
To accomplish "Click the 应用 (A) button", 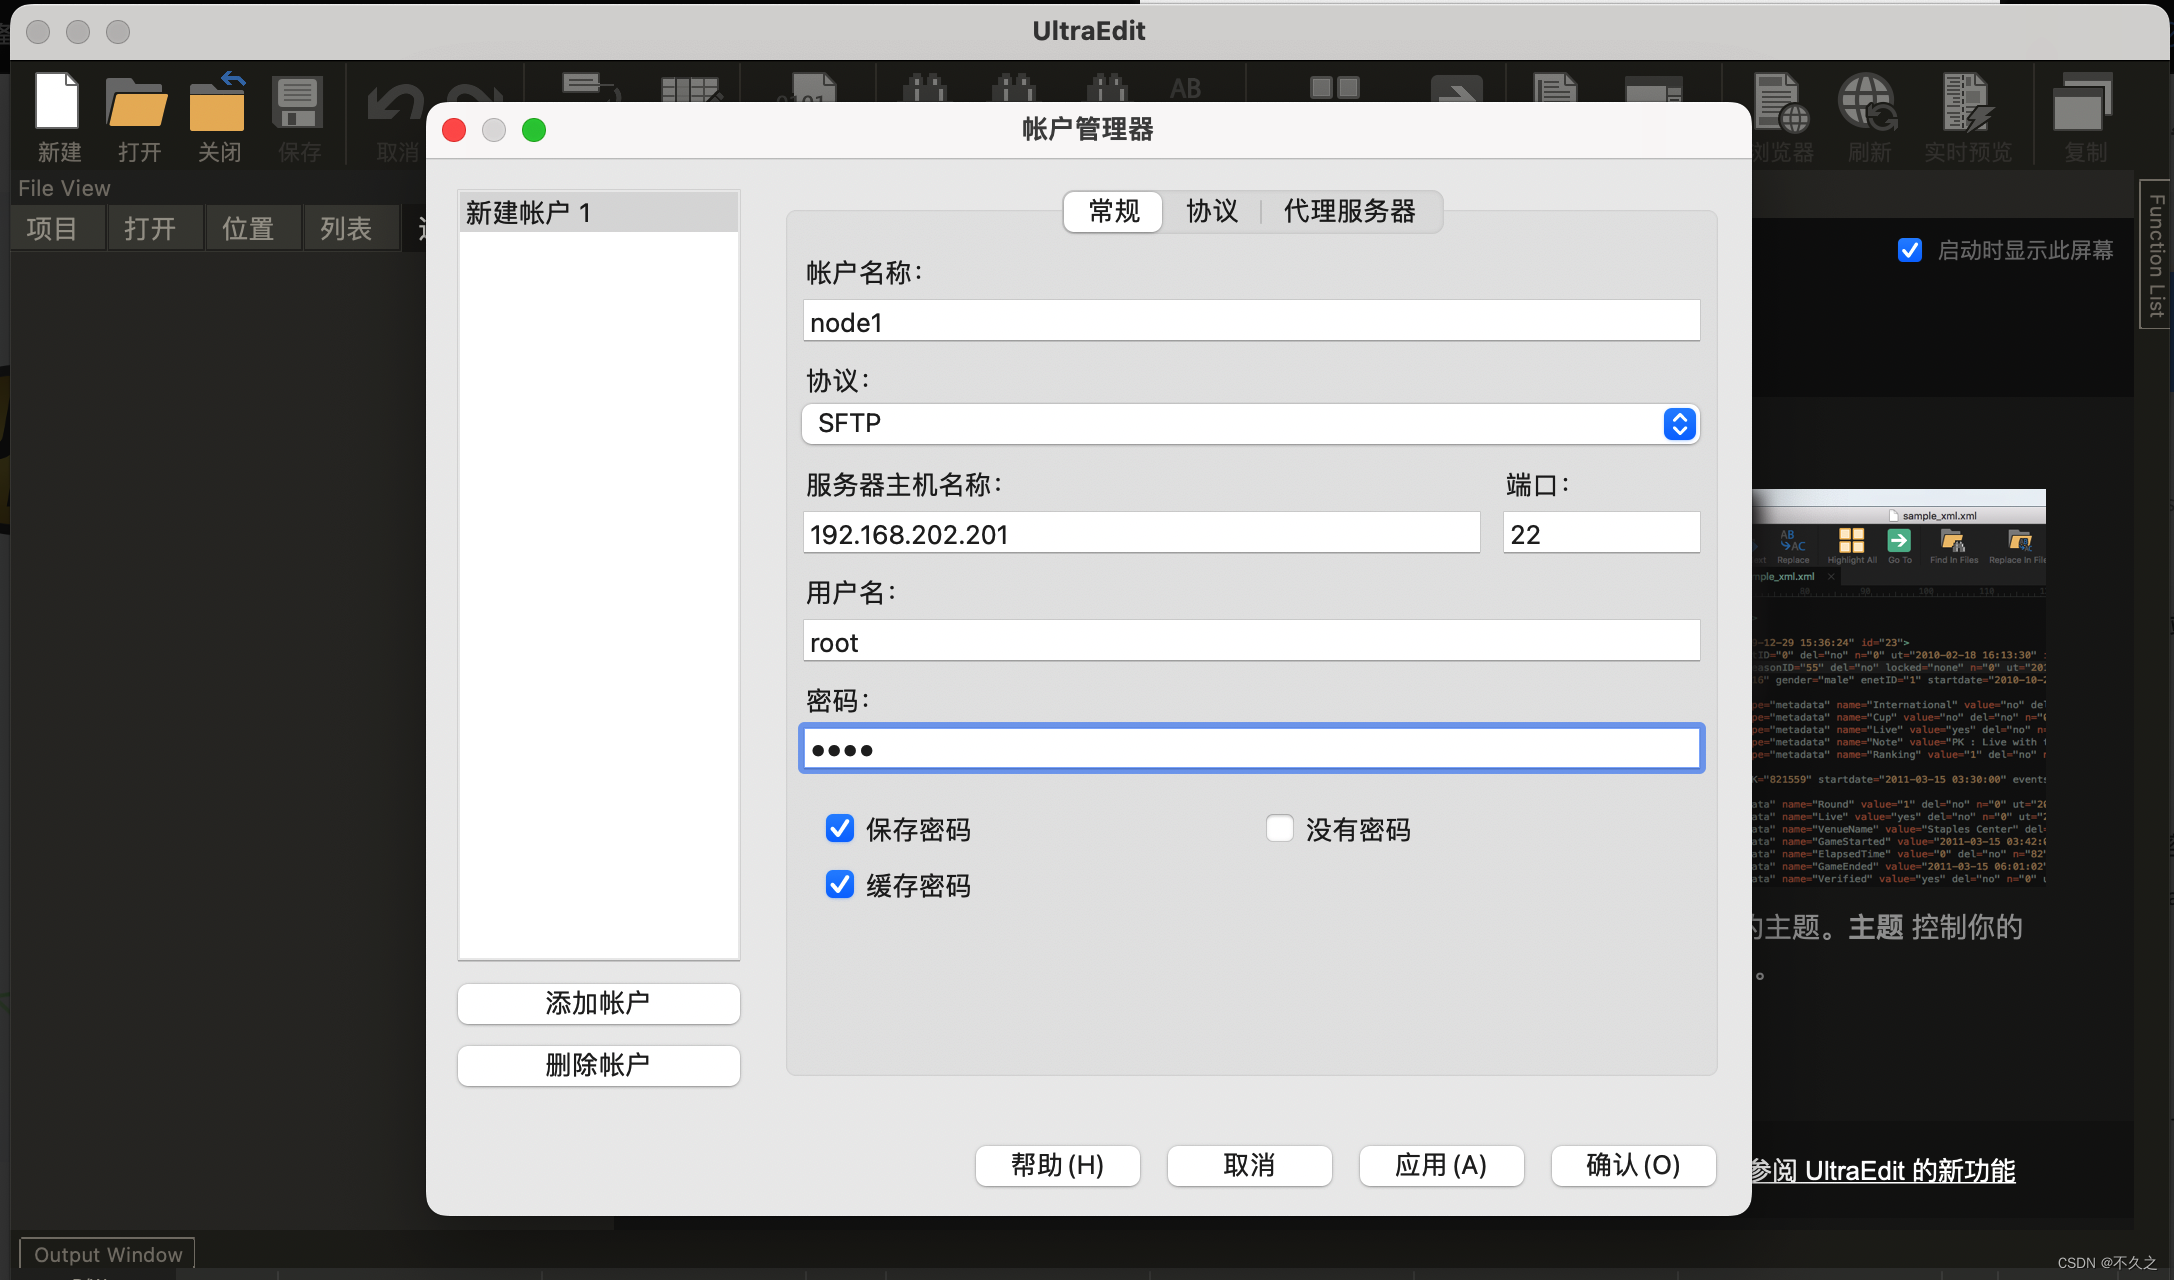I will point(1442,1166).
